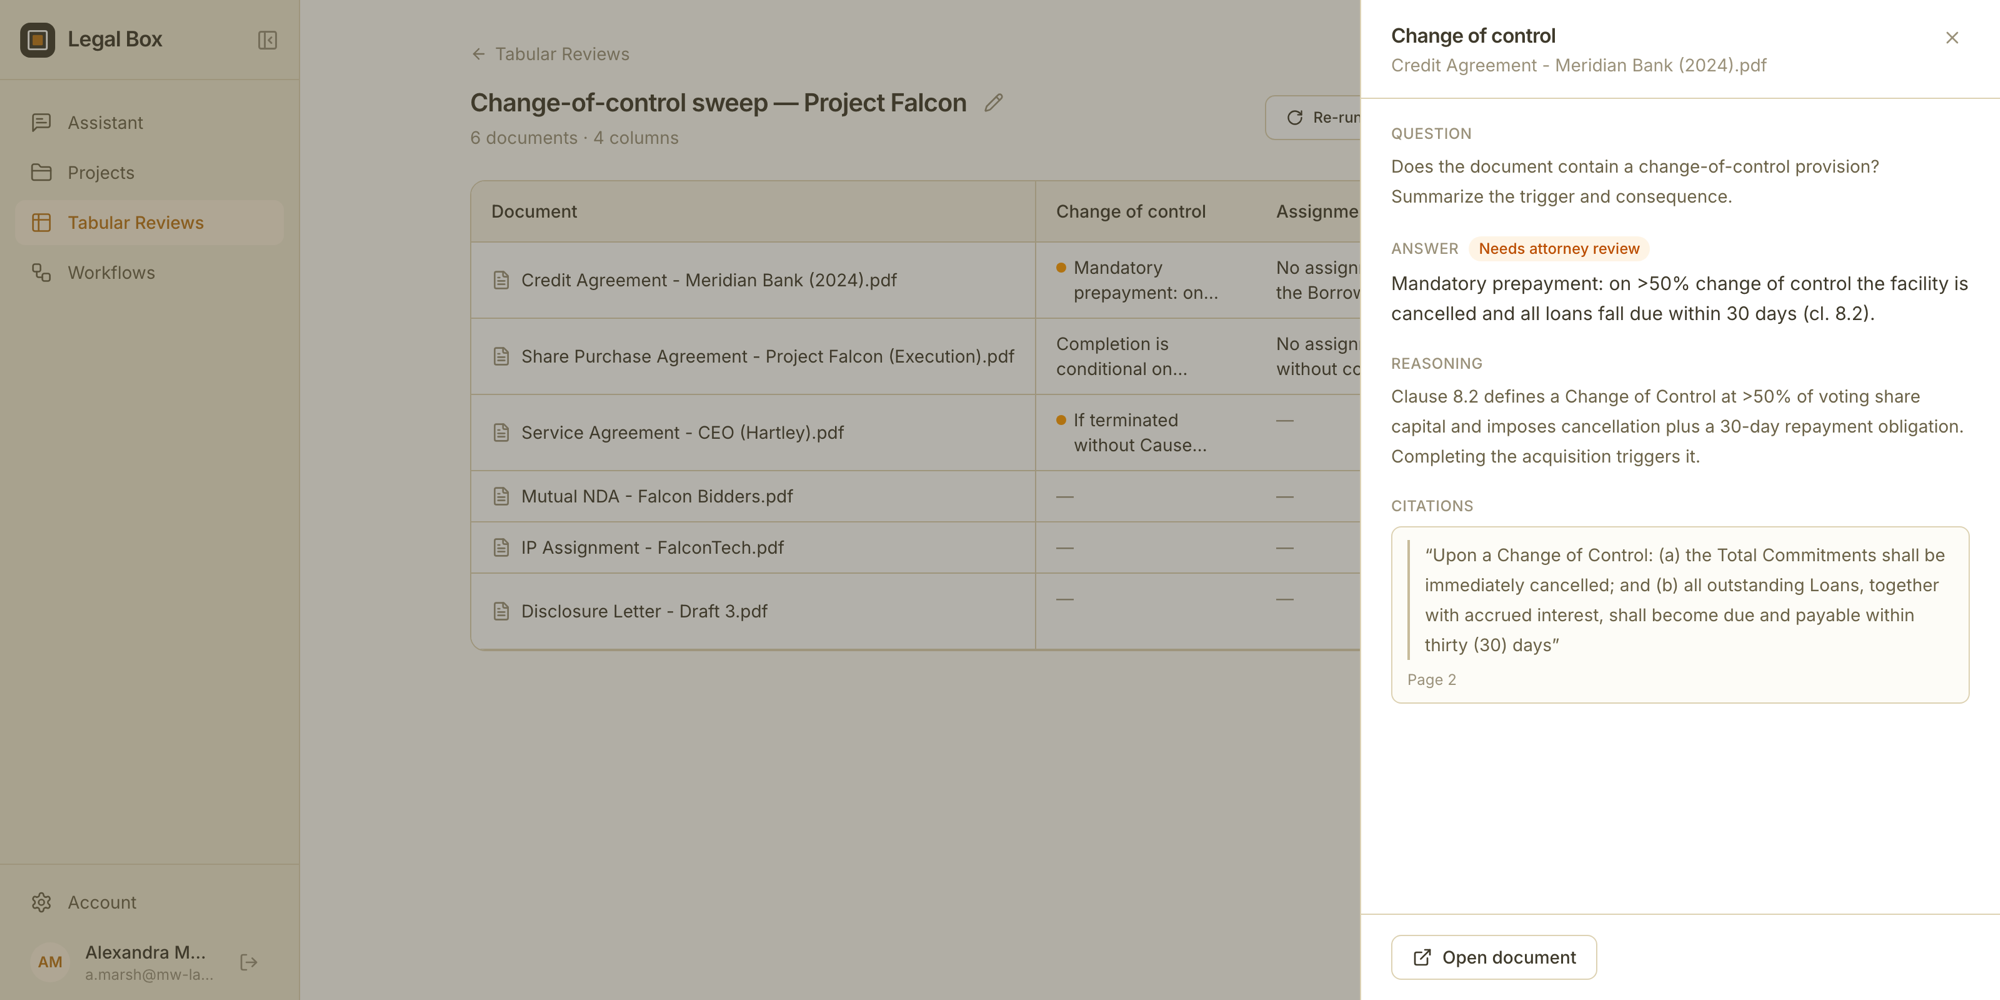
Task: Click the Projects folder icon
Action: point(41,172)
